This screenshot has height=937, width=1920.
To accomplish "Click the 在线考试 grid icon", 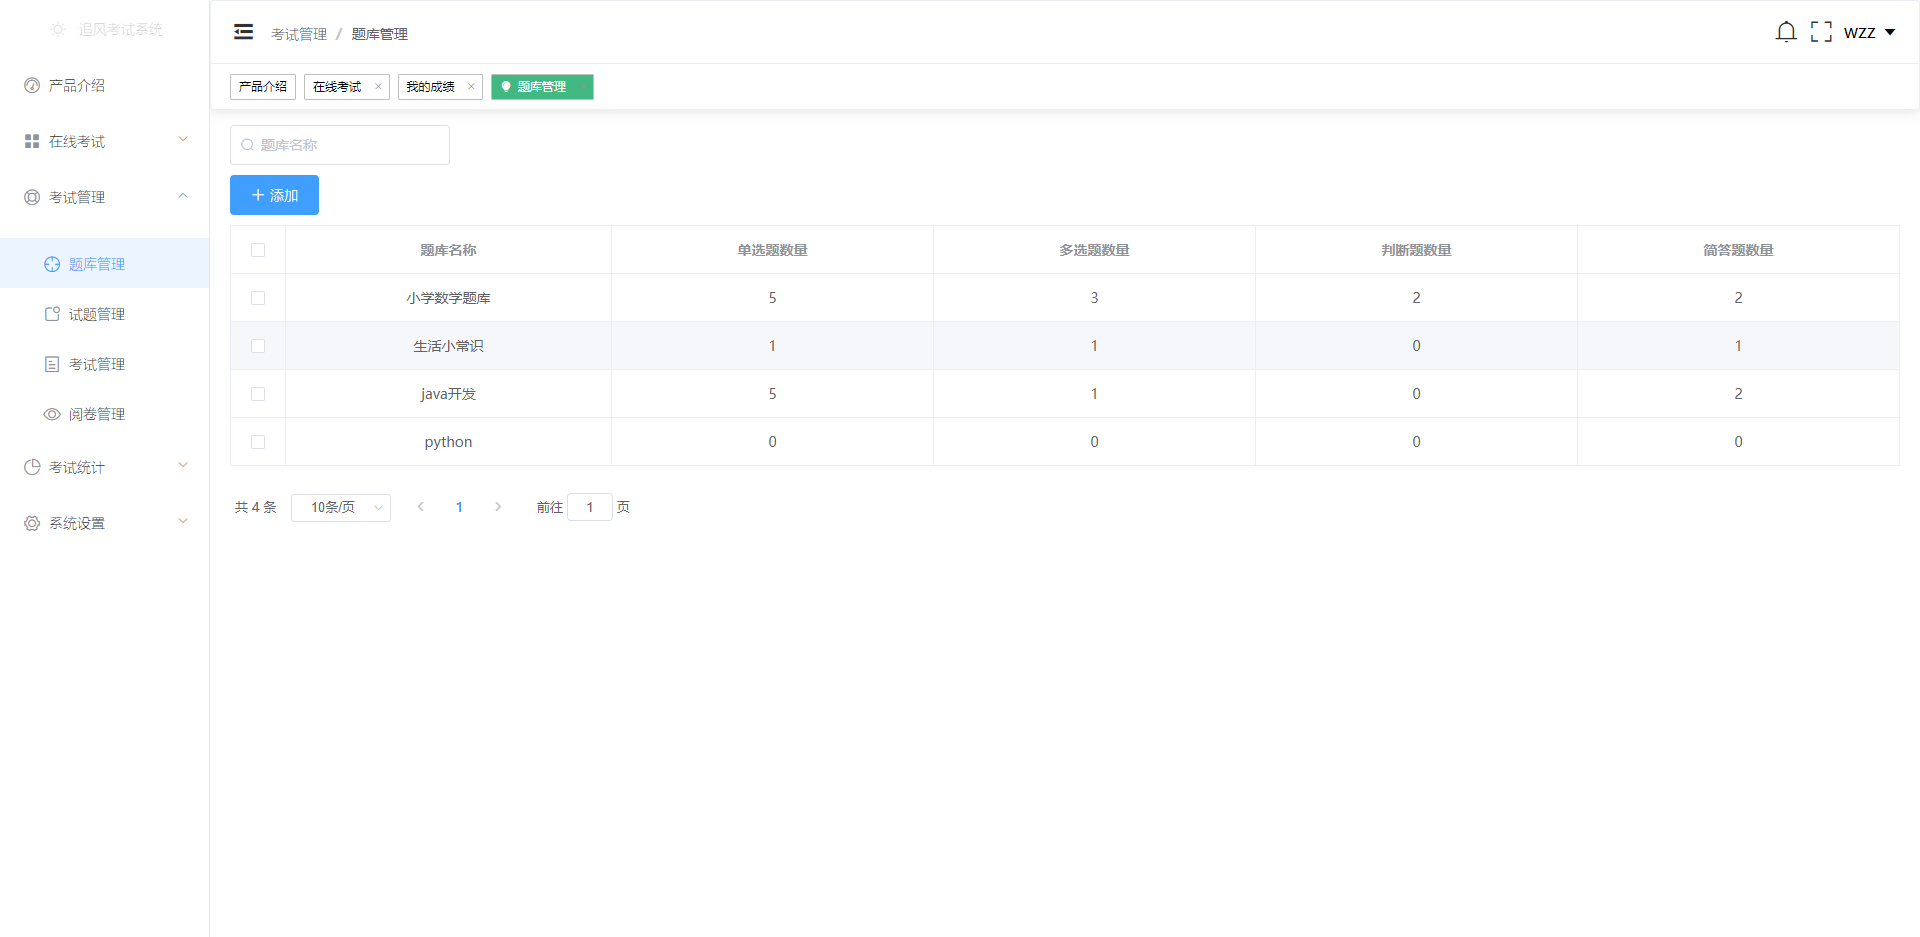I will (x=32, y=142).
